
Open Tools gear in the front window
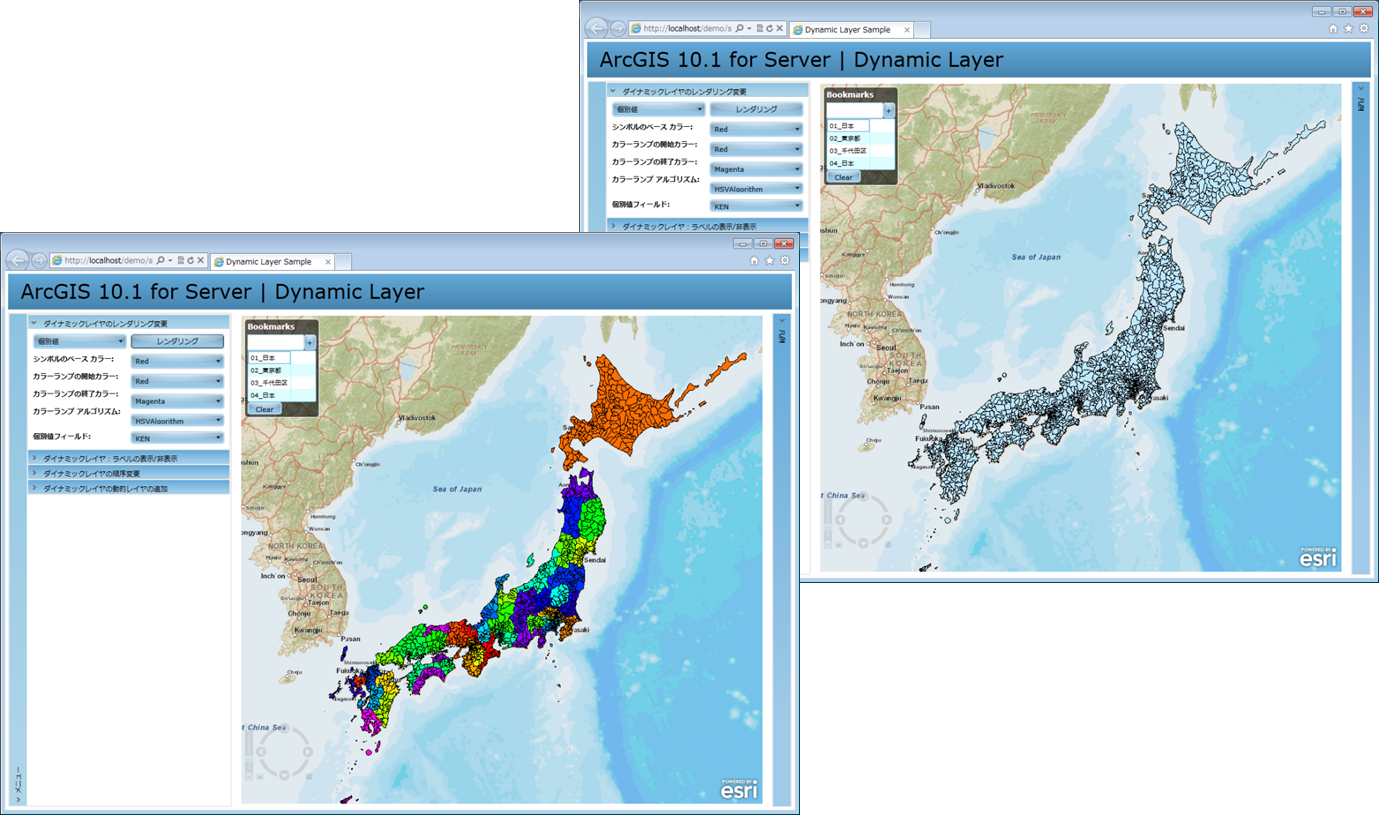click(x=785, y=261)
